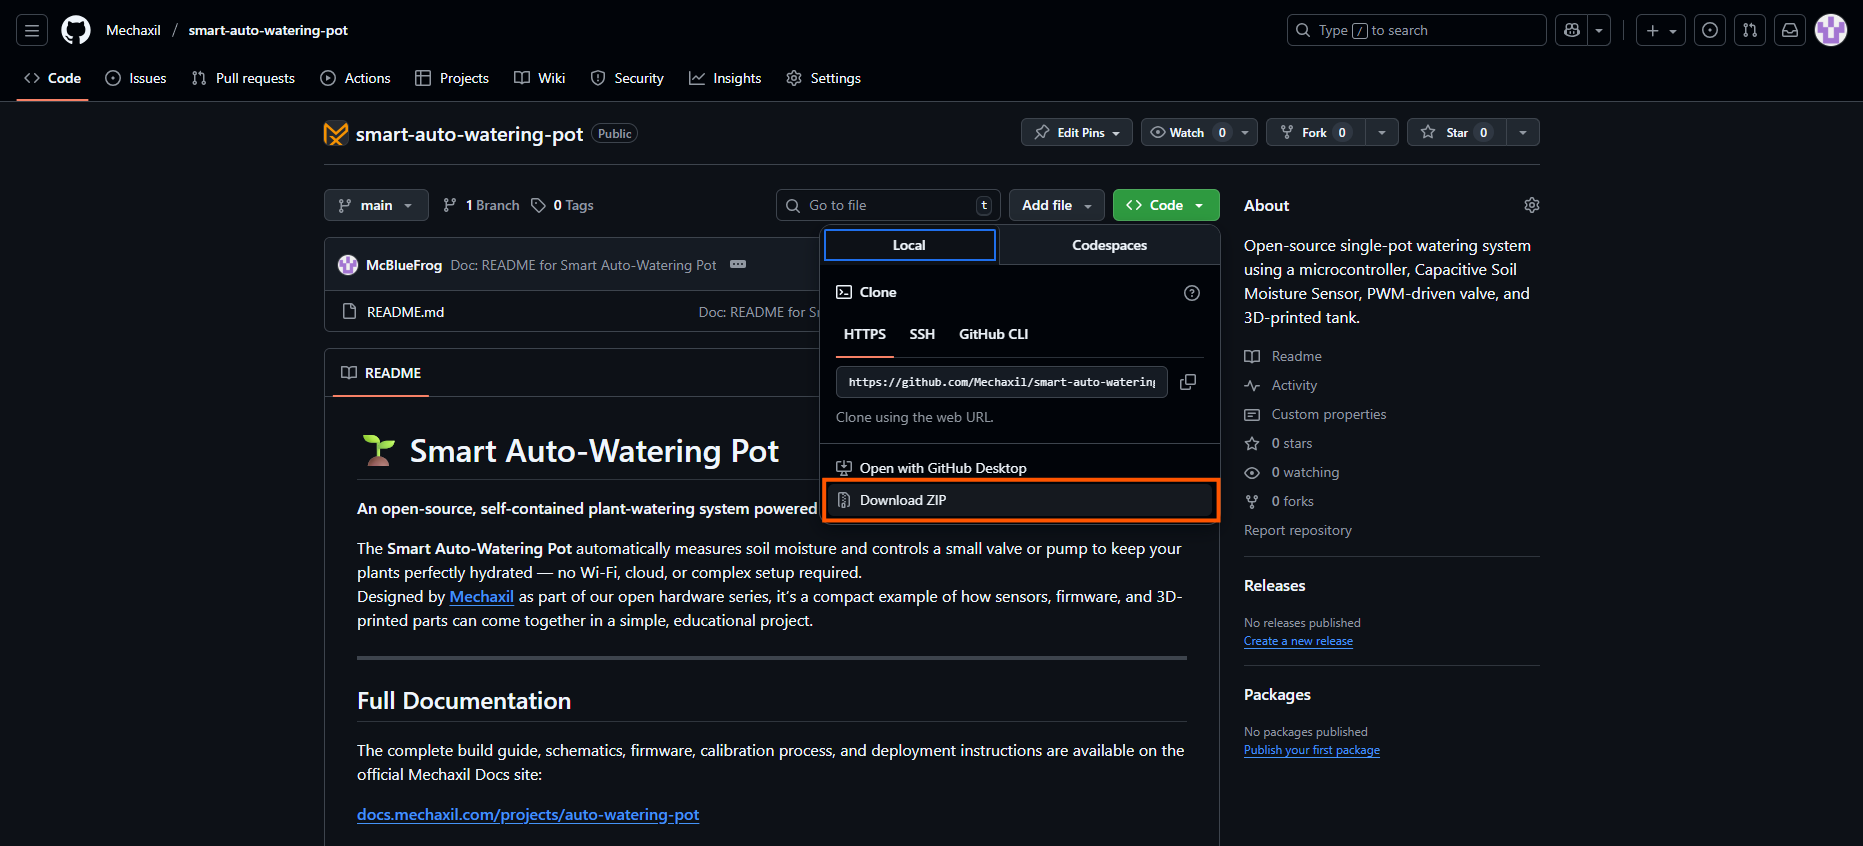Choose the SSH clone option
The image size is (1863, 846).
(922, 334)
